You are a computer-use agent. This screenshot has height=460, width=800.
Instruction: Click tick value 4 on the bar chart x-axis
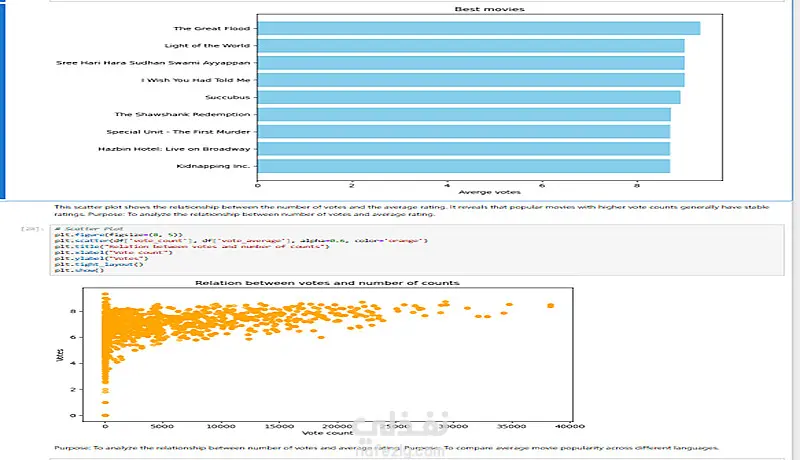click(x=447, y=186)
